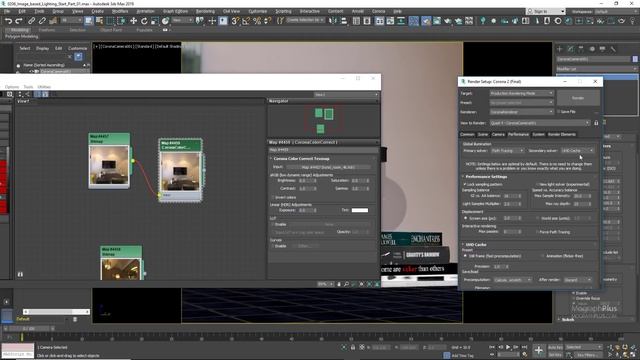
Task: Choose the Select and Rotate tool
Action: [144, 21]
